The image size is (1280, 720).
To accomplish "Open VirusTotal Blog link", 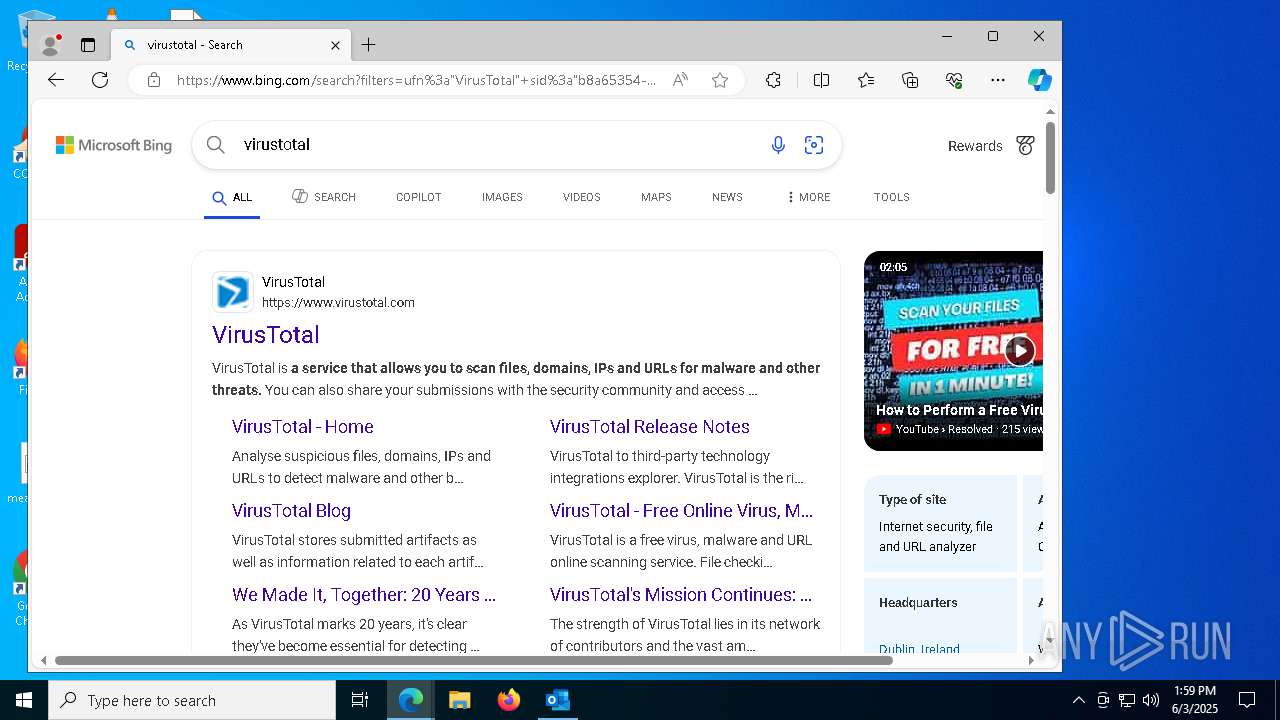I will 291,511.
